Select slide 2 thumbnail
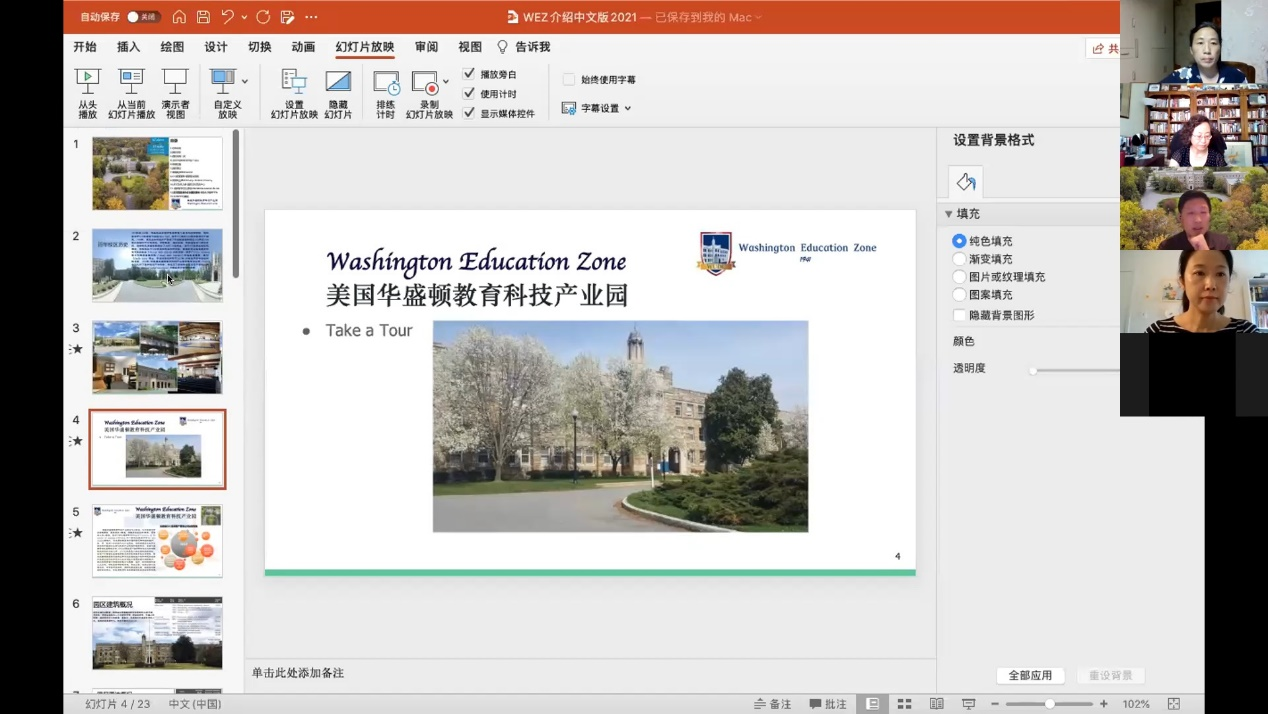The height and width of the screenshot is (714, 1268). (157, 265)
